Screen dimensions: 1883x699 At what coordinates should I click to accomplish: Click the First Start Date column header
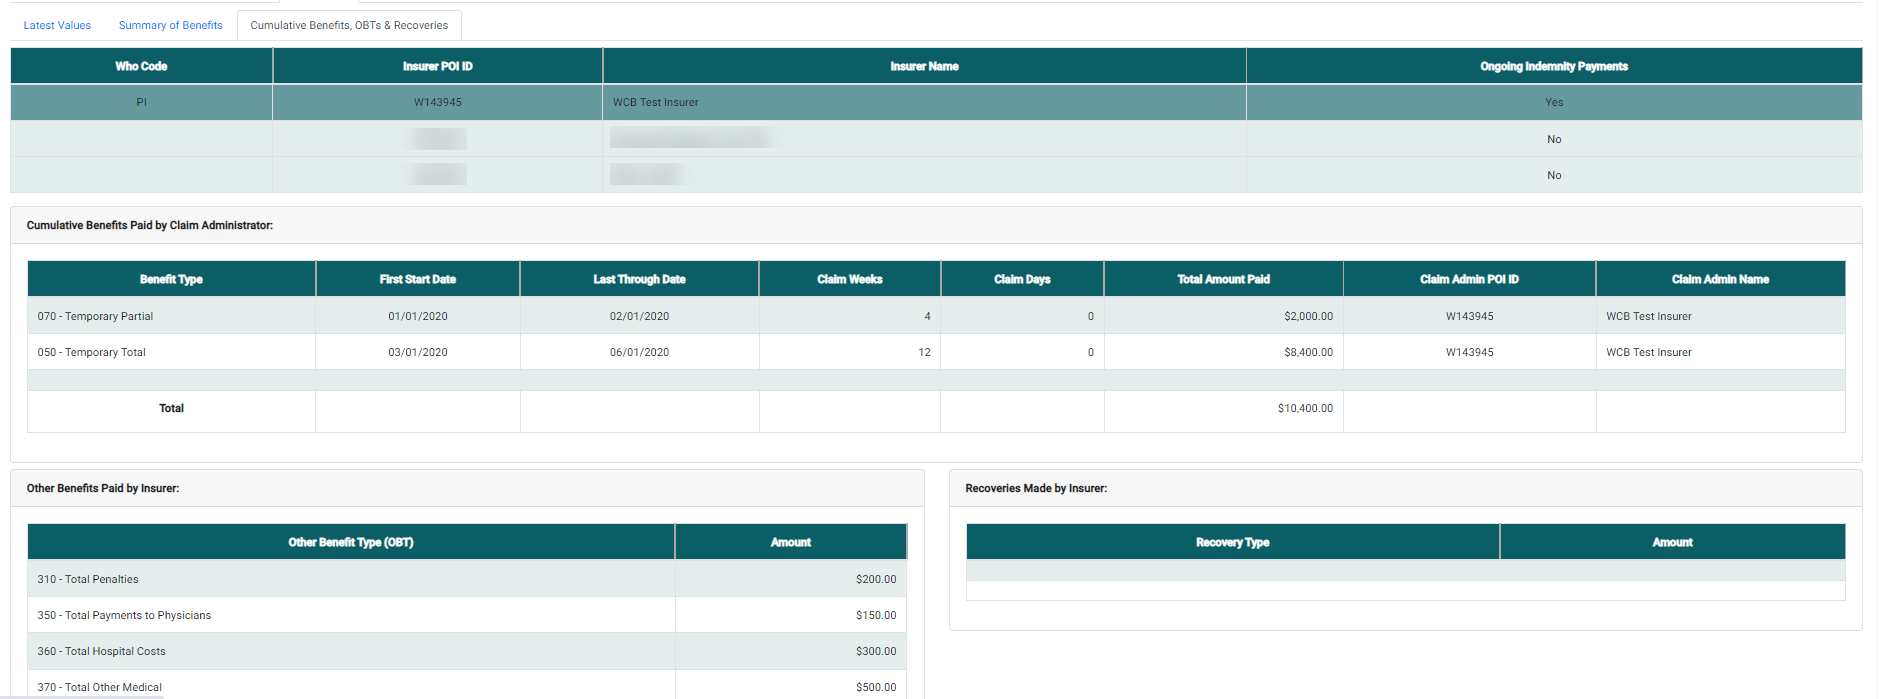point(417,279)
